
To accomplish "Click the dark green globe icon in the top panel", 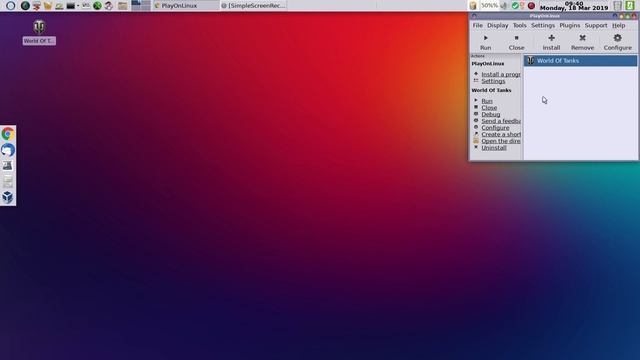I will click(25, 6).
